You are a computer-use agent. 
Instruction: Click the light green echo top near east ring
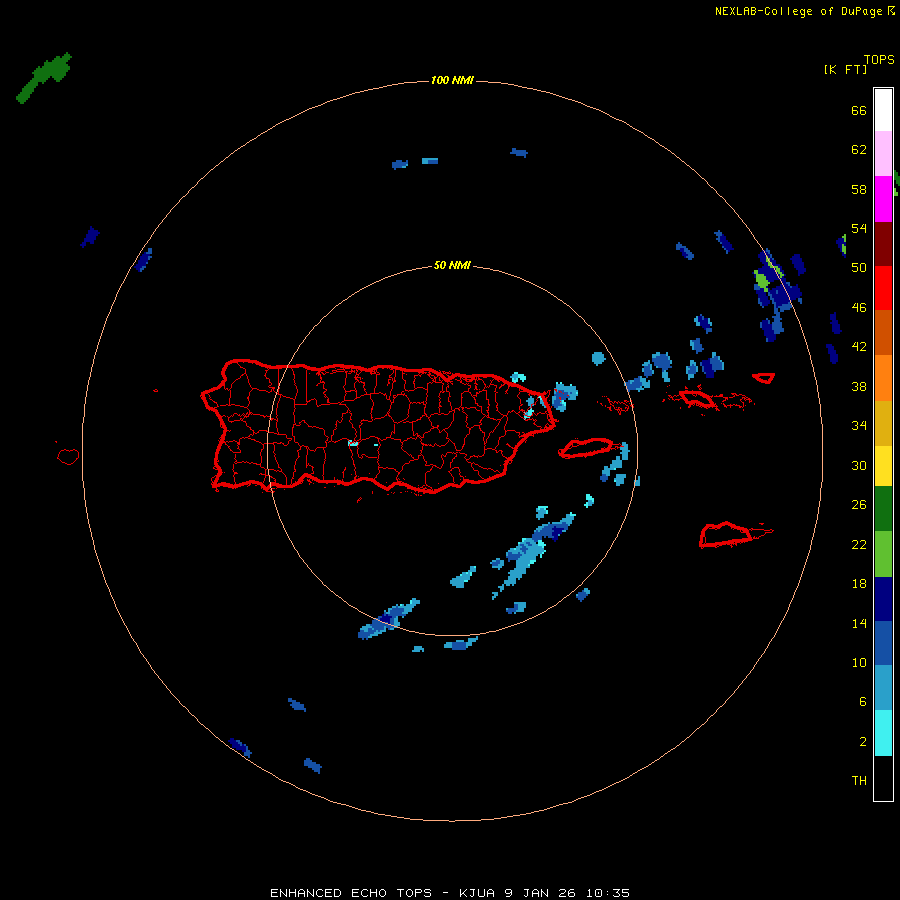click(762, 281)
